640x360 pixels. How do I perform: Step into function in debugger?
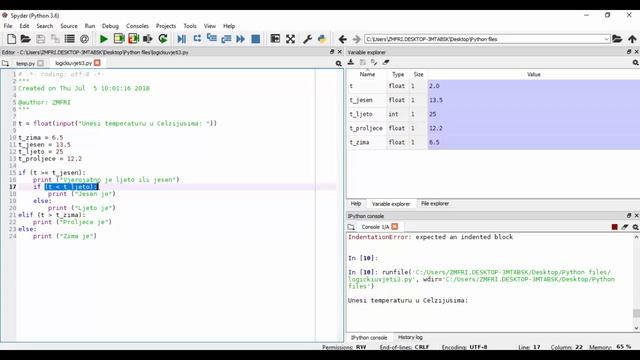pos(211,39)
